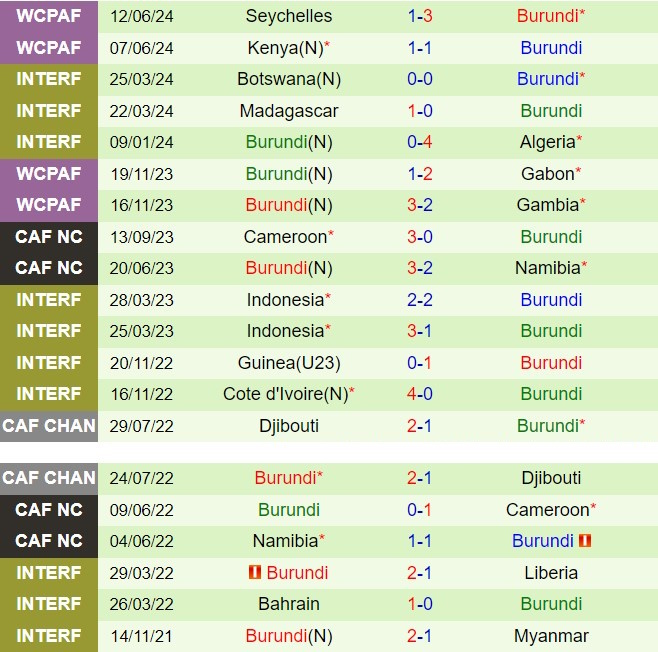Click the INTERF label on 14/11/21 row
This screenshot has height=652, width=658.
[49, 636]
